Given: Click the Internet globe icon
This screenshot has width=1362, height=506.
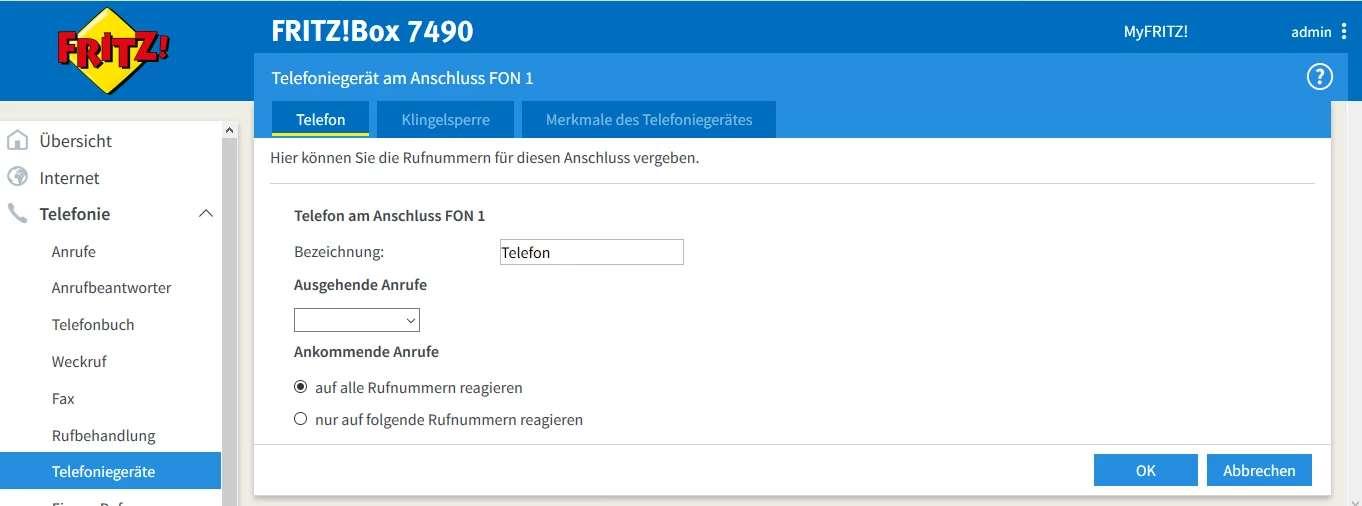Looking at the screenshot, I should (x=18, y=177).
